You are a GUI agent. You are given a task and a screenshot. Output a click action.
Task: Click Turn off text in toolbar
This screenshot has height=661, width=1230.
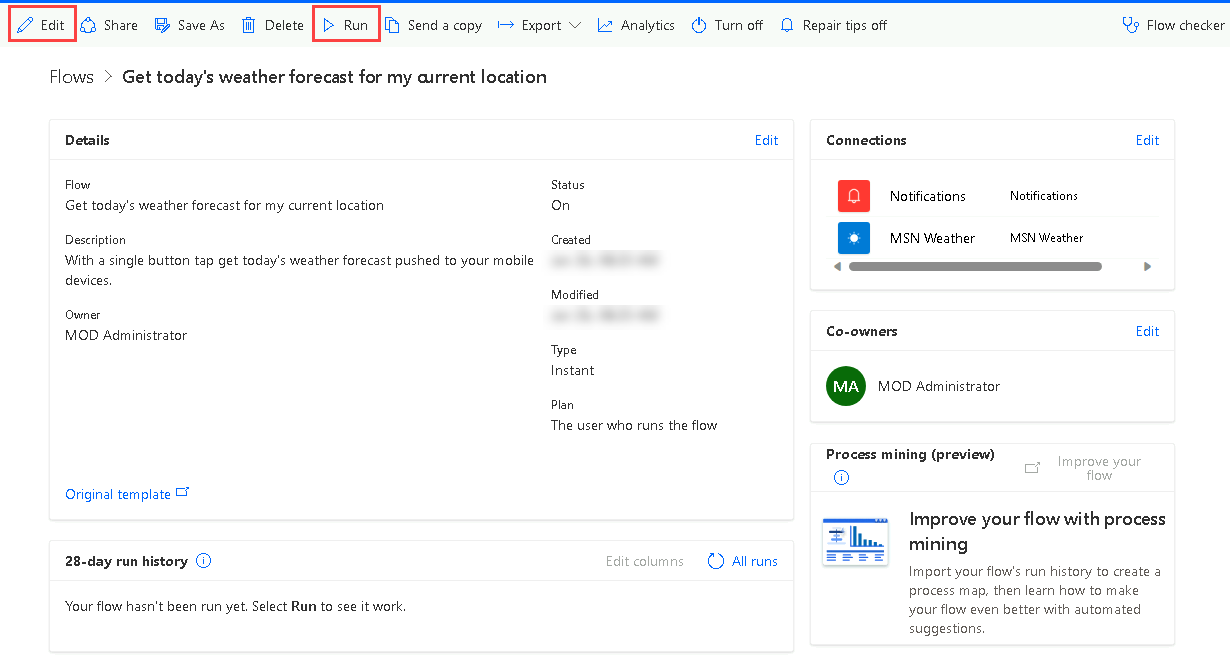[x=739, y=25]
